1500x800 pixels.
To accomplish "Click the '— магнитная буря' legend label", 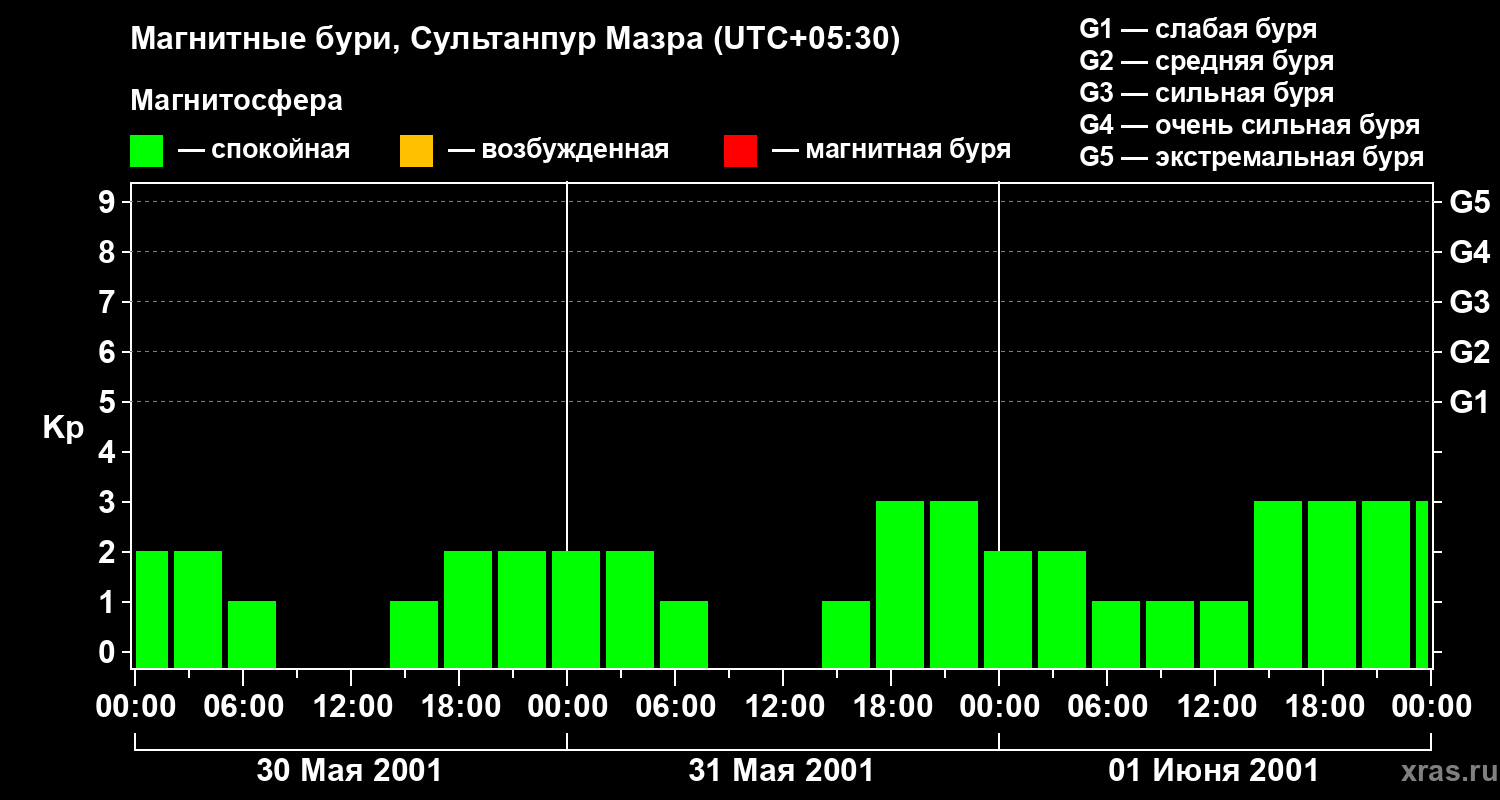I will (x=891, y=150).
